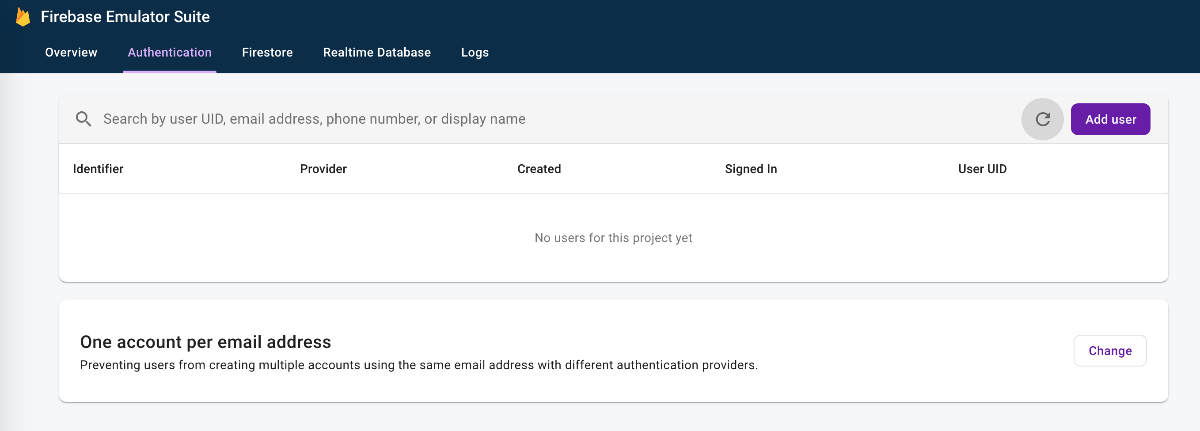Click the Signed In column header
The image size is (1200, 431).
click(751, 169)
